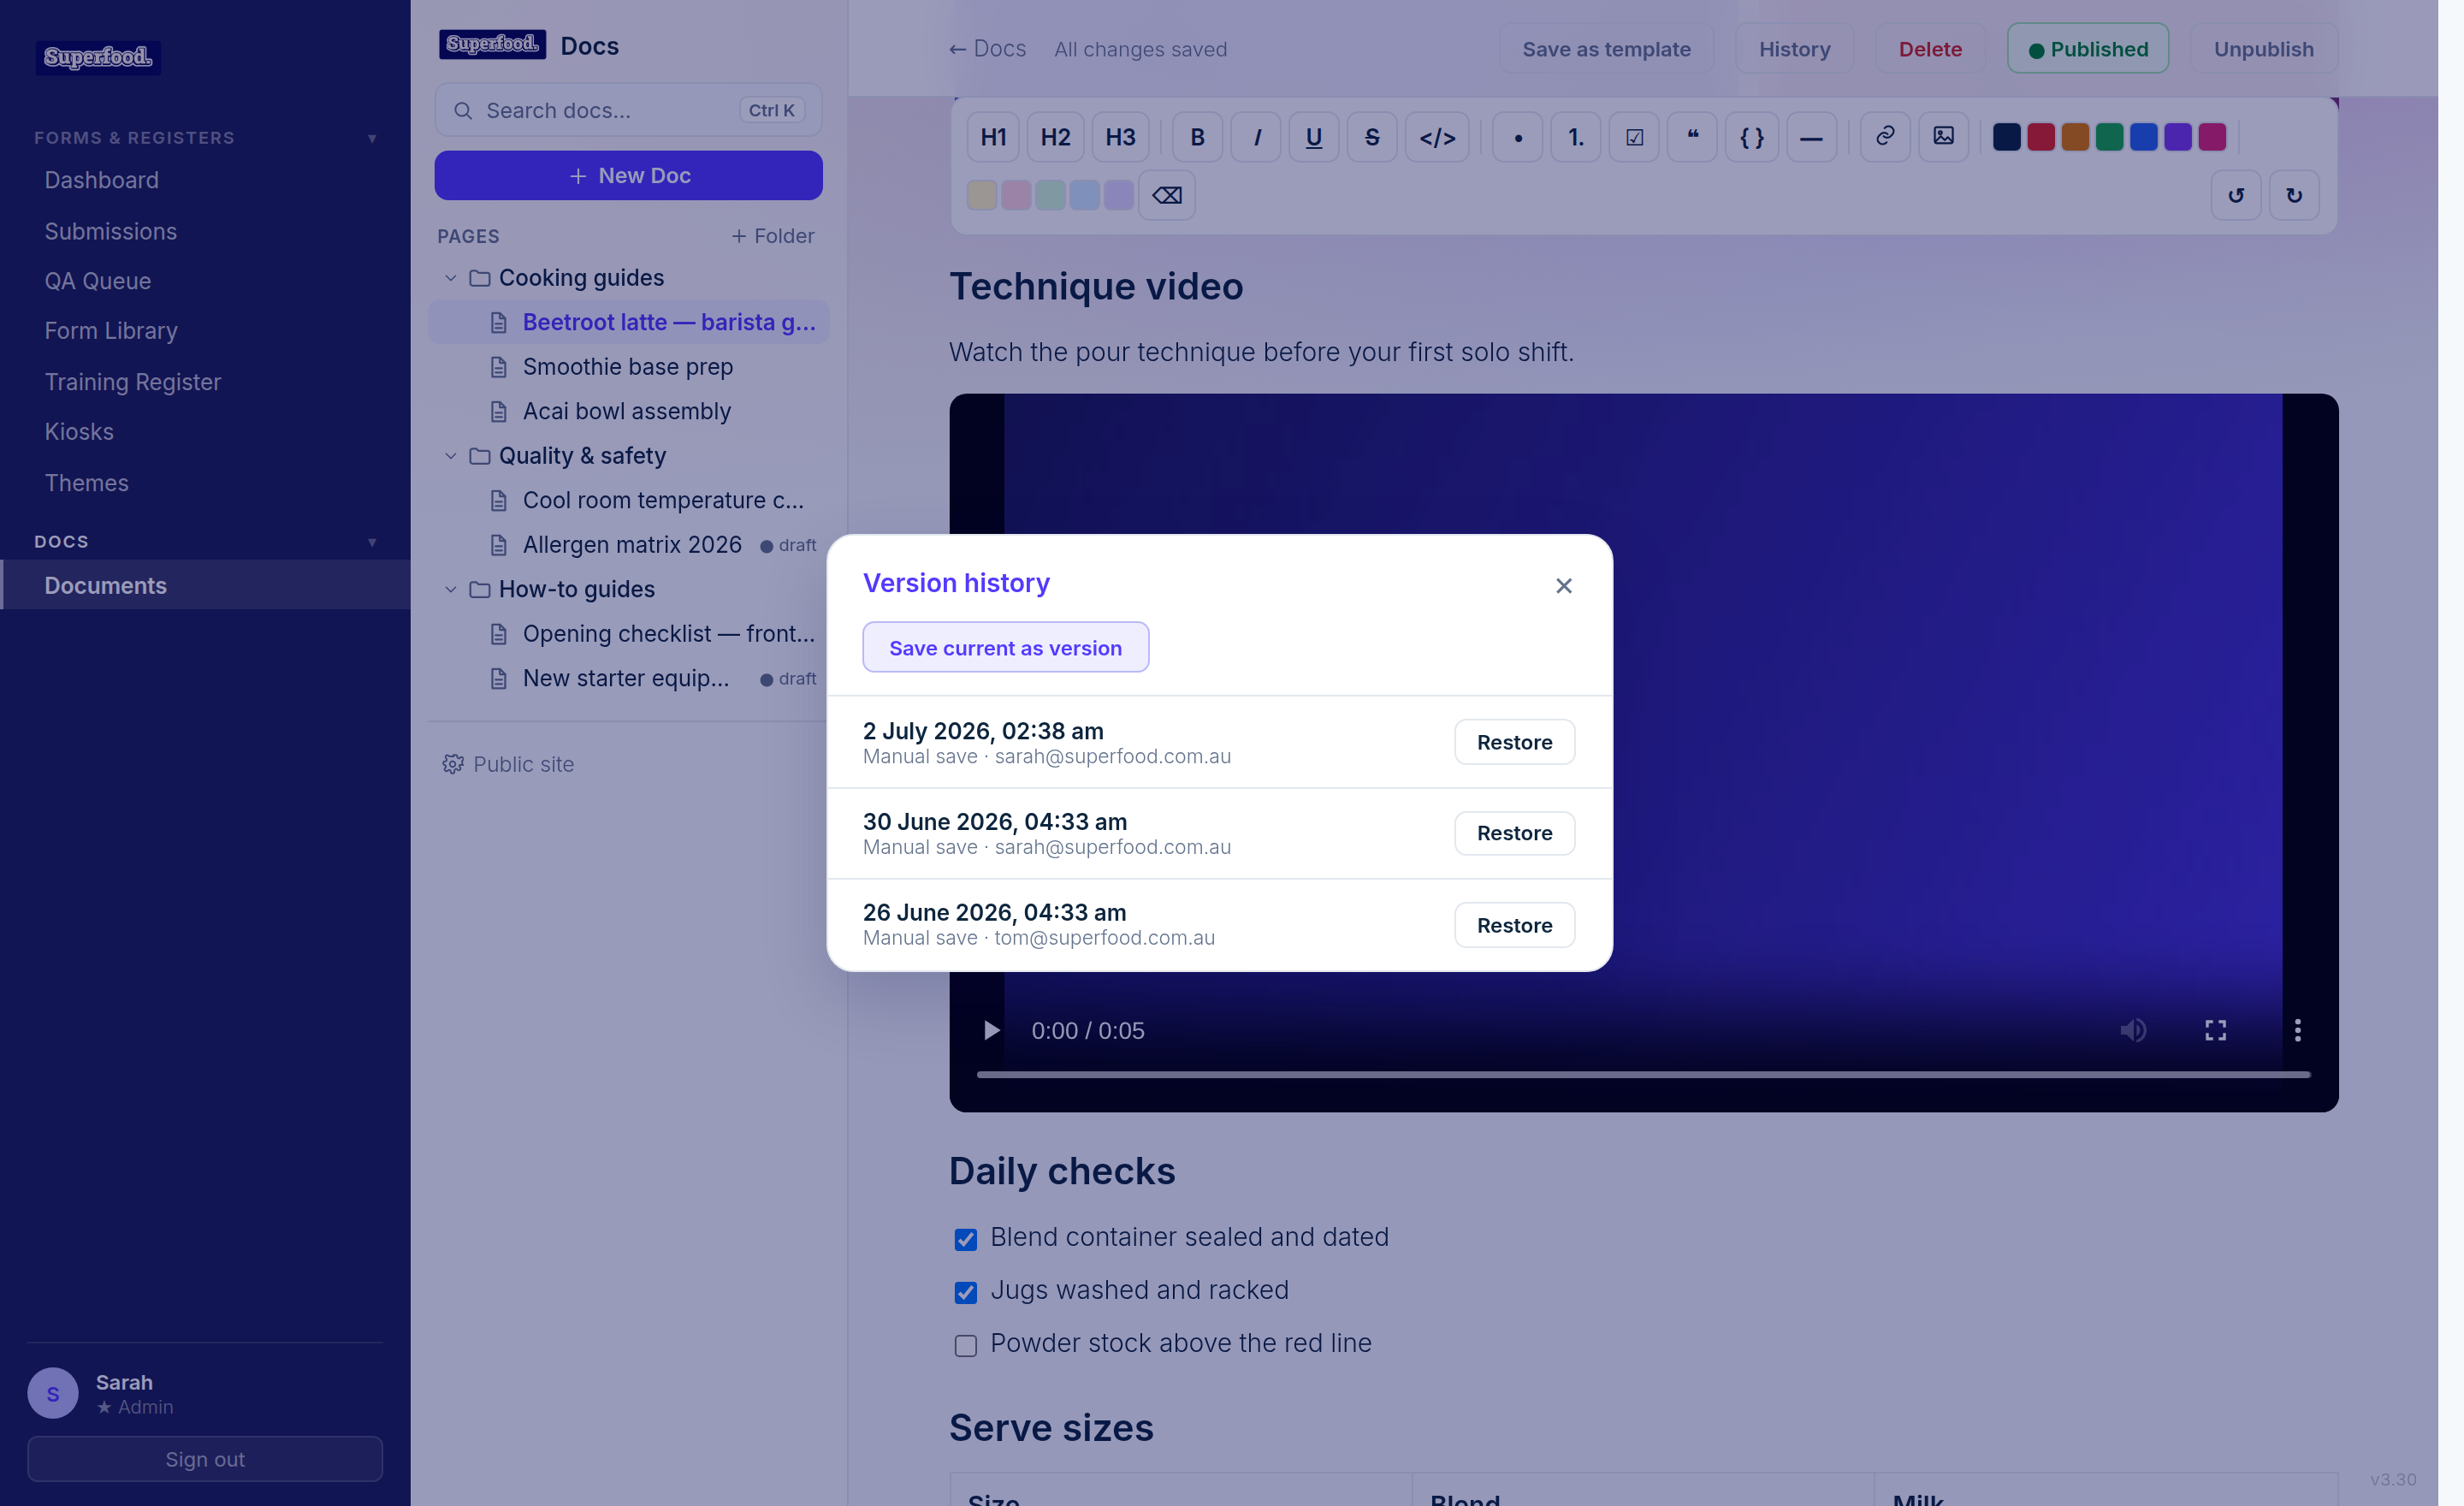The height and width of the screenshot is (1506, 2464).
Task: Toggle italic text style
Action: (1256, 137)
